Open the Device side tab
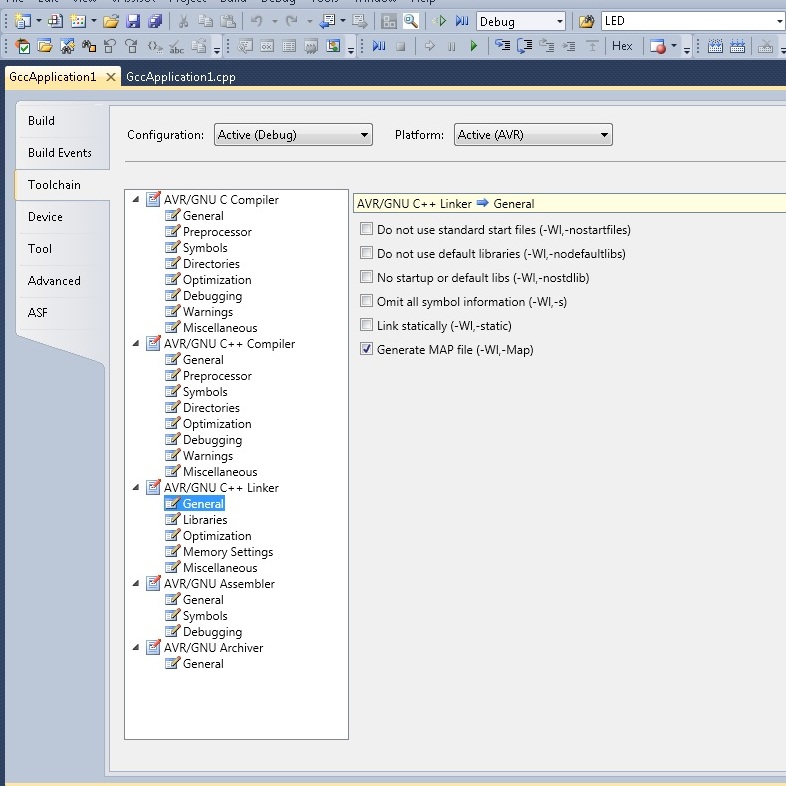 (45, 217)
